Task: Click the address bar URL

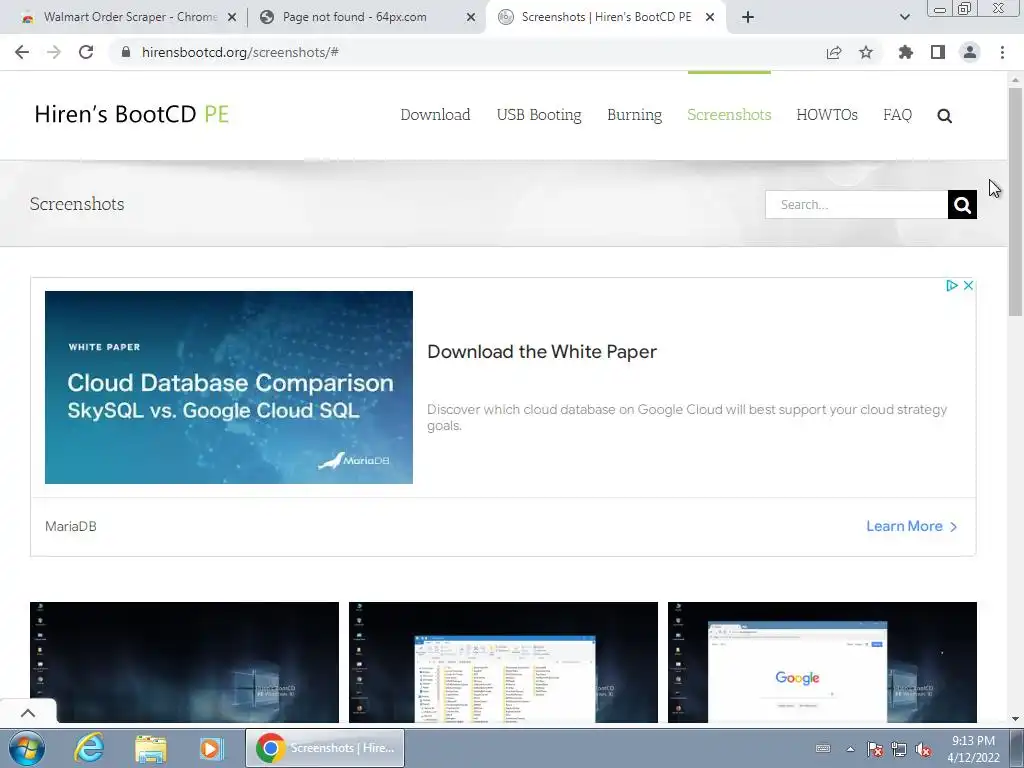Action: click(x=240, y=52)
